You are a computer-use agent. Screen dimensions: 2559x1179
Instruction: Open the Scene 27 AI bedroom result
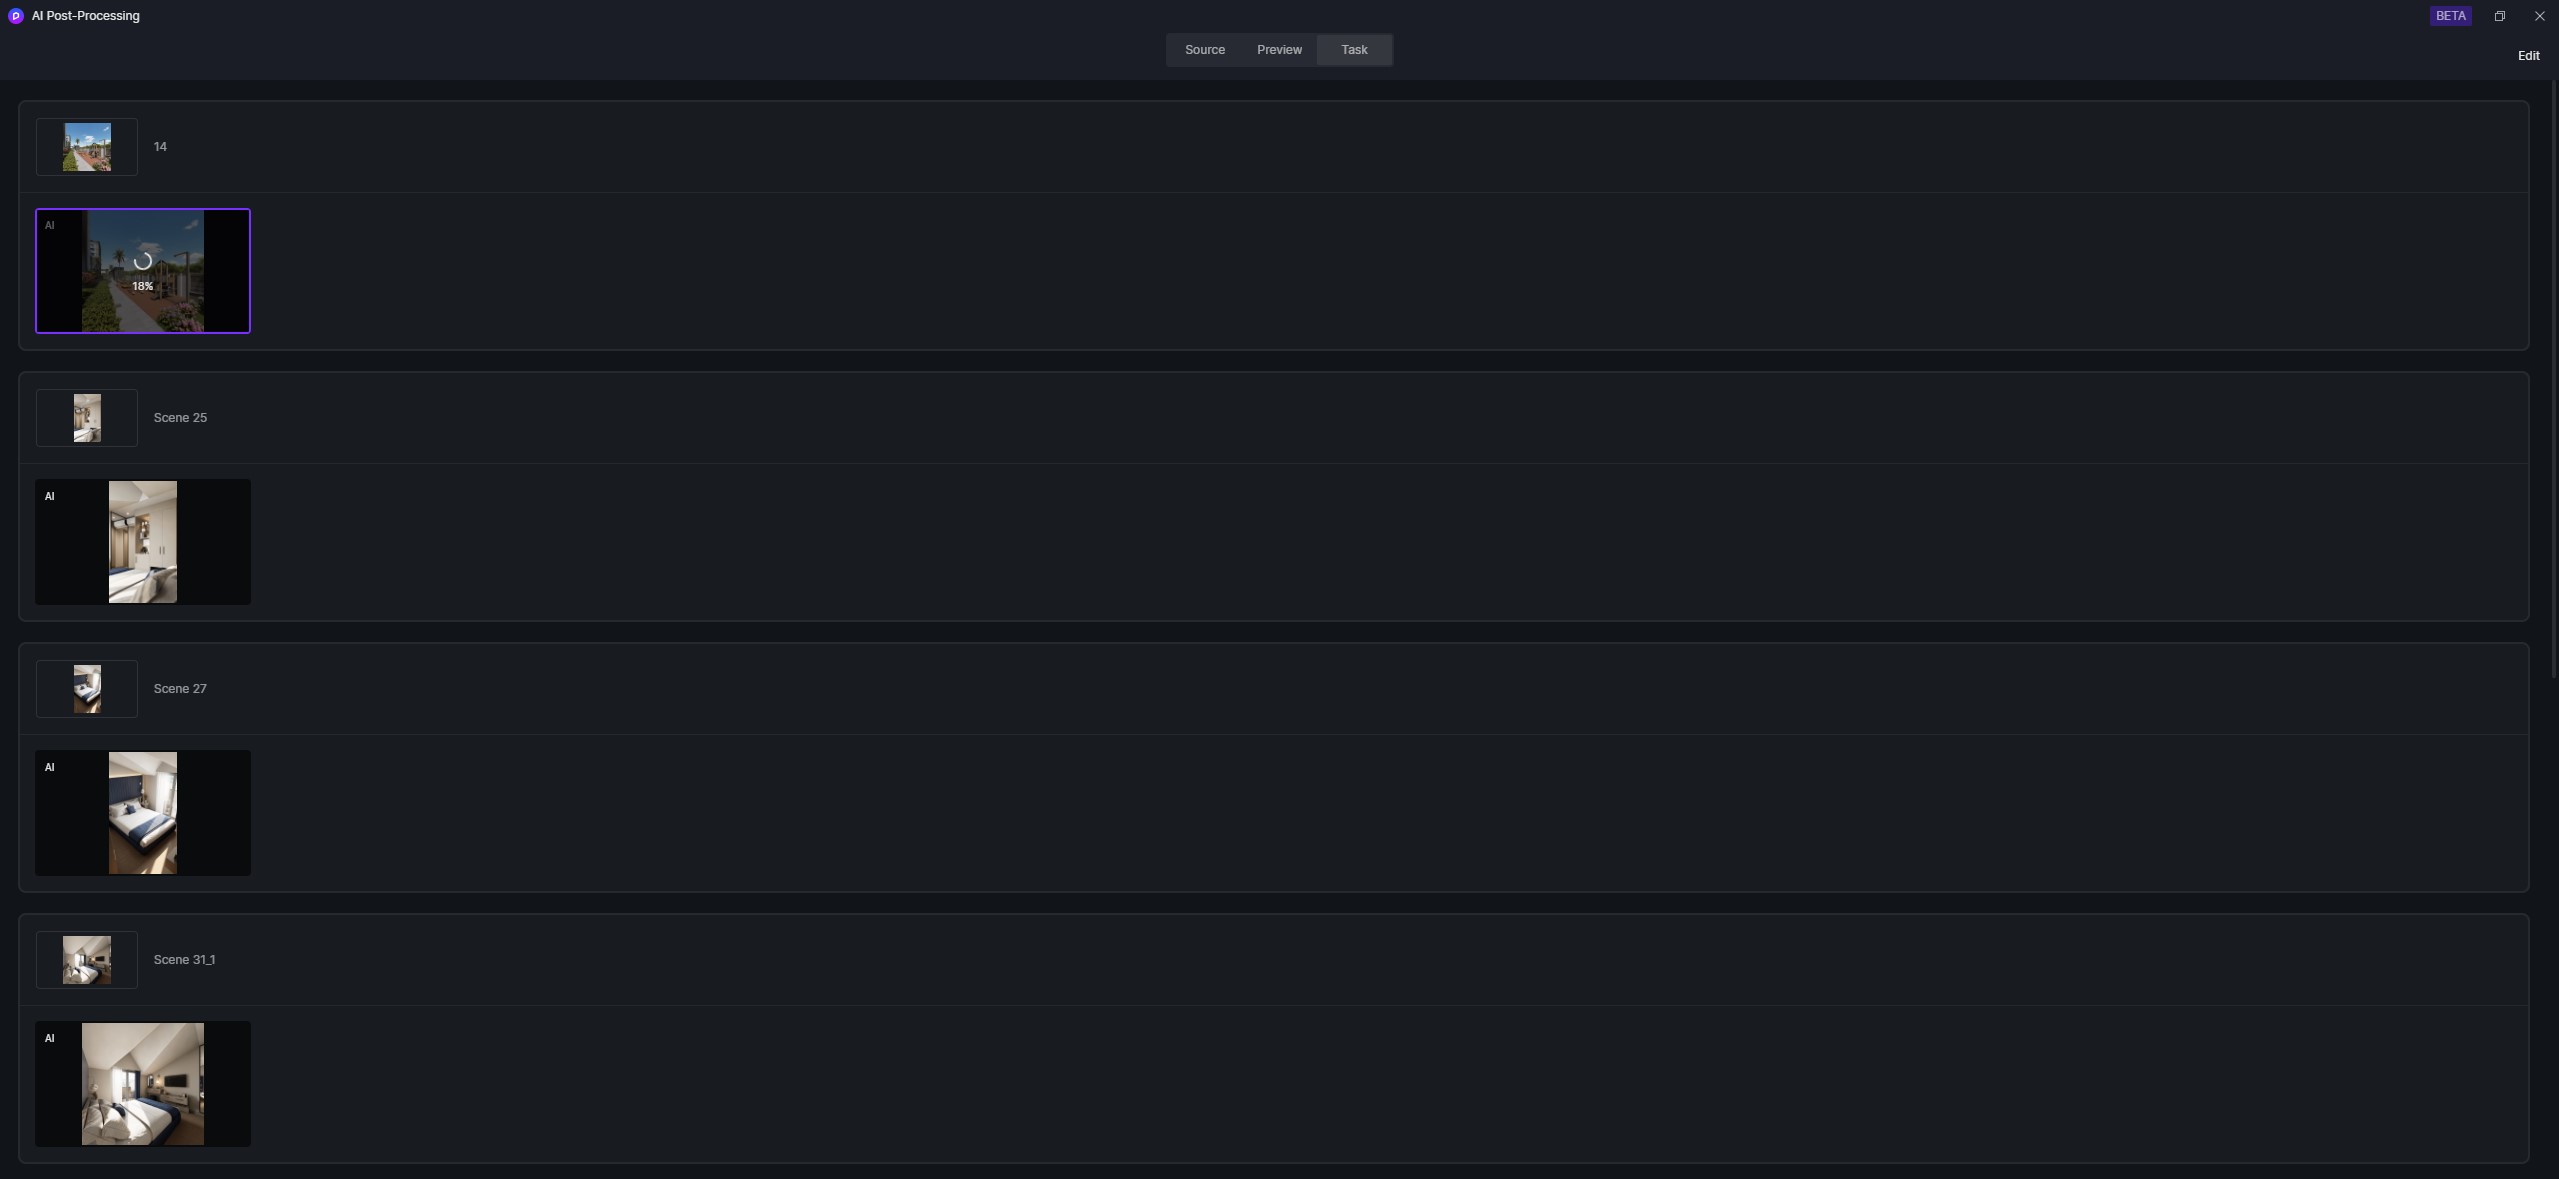[x=143, y=813]
